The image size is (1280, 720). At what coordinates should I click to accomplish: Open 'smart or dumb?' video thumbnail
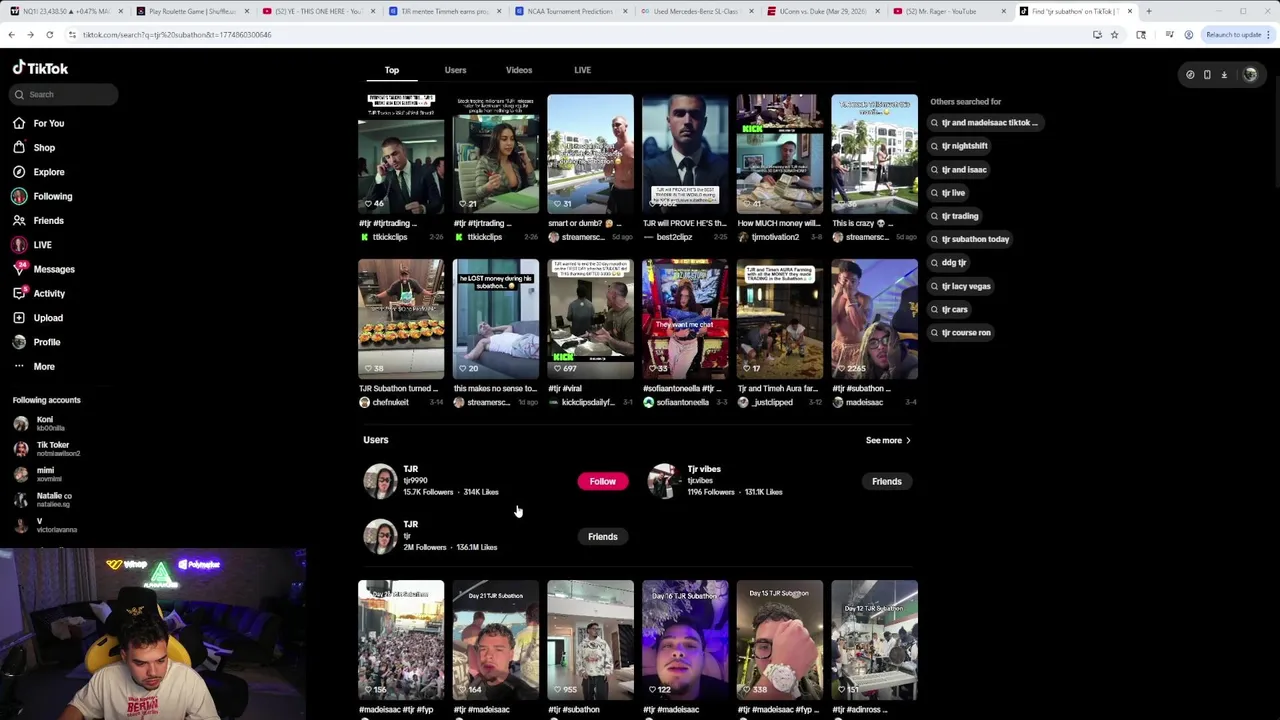pyautogui.click(x=590, y=154)
